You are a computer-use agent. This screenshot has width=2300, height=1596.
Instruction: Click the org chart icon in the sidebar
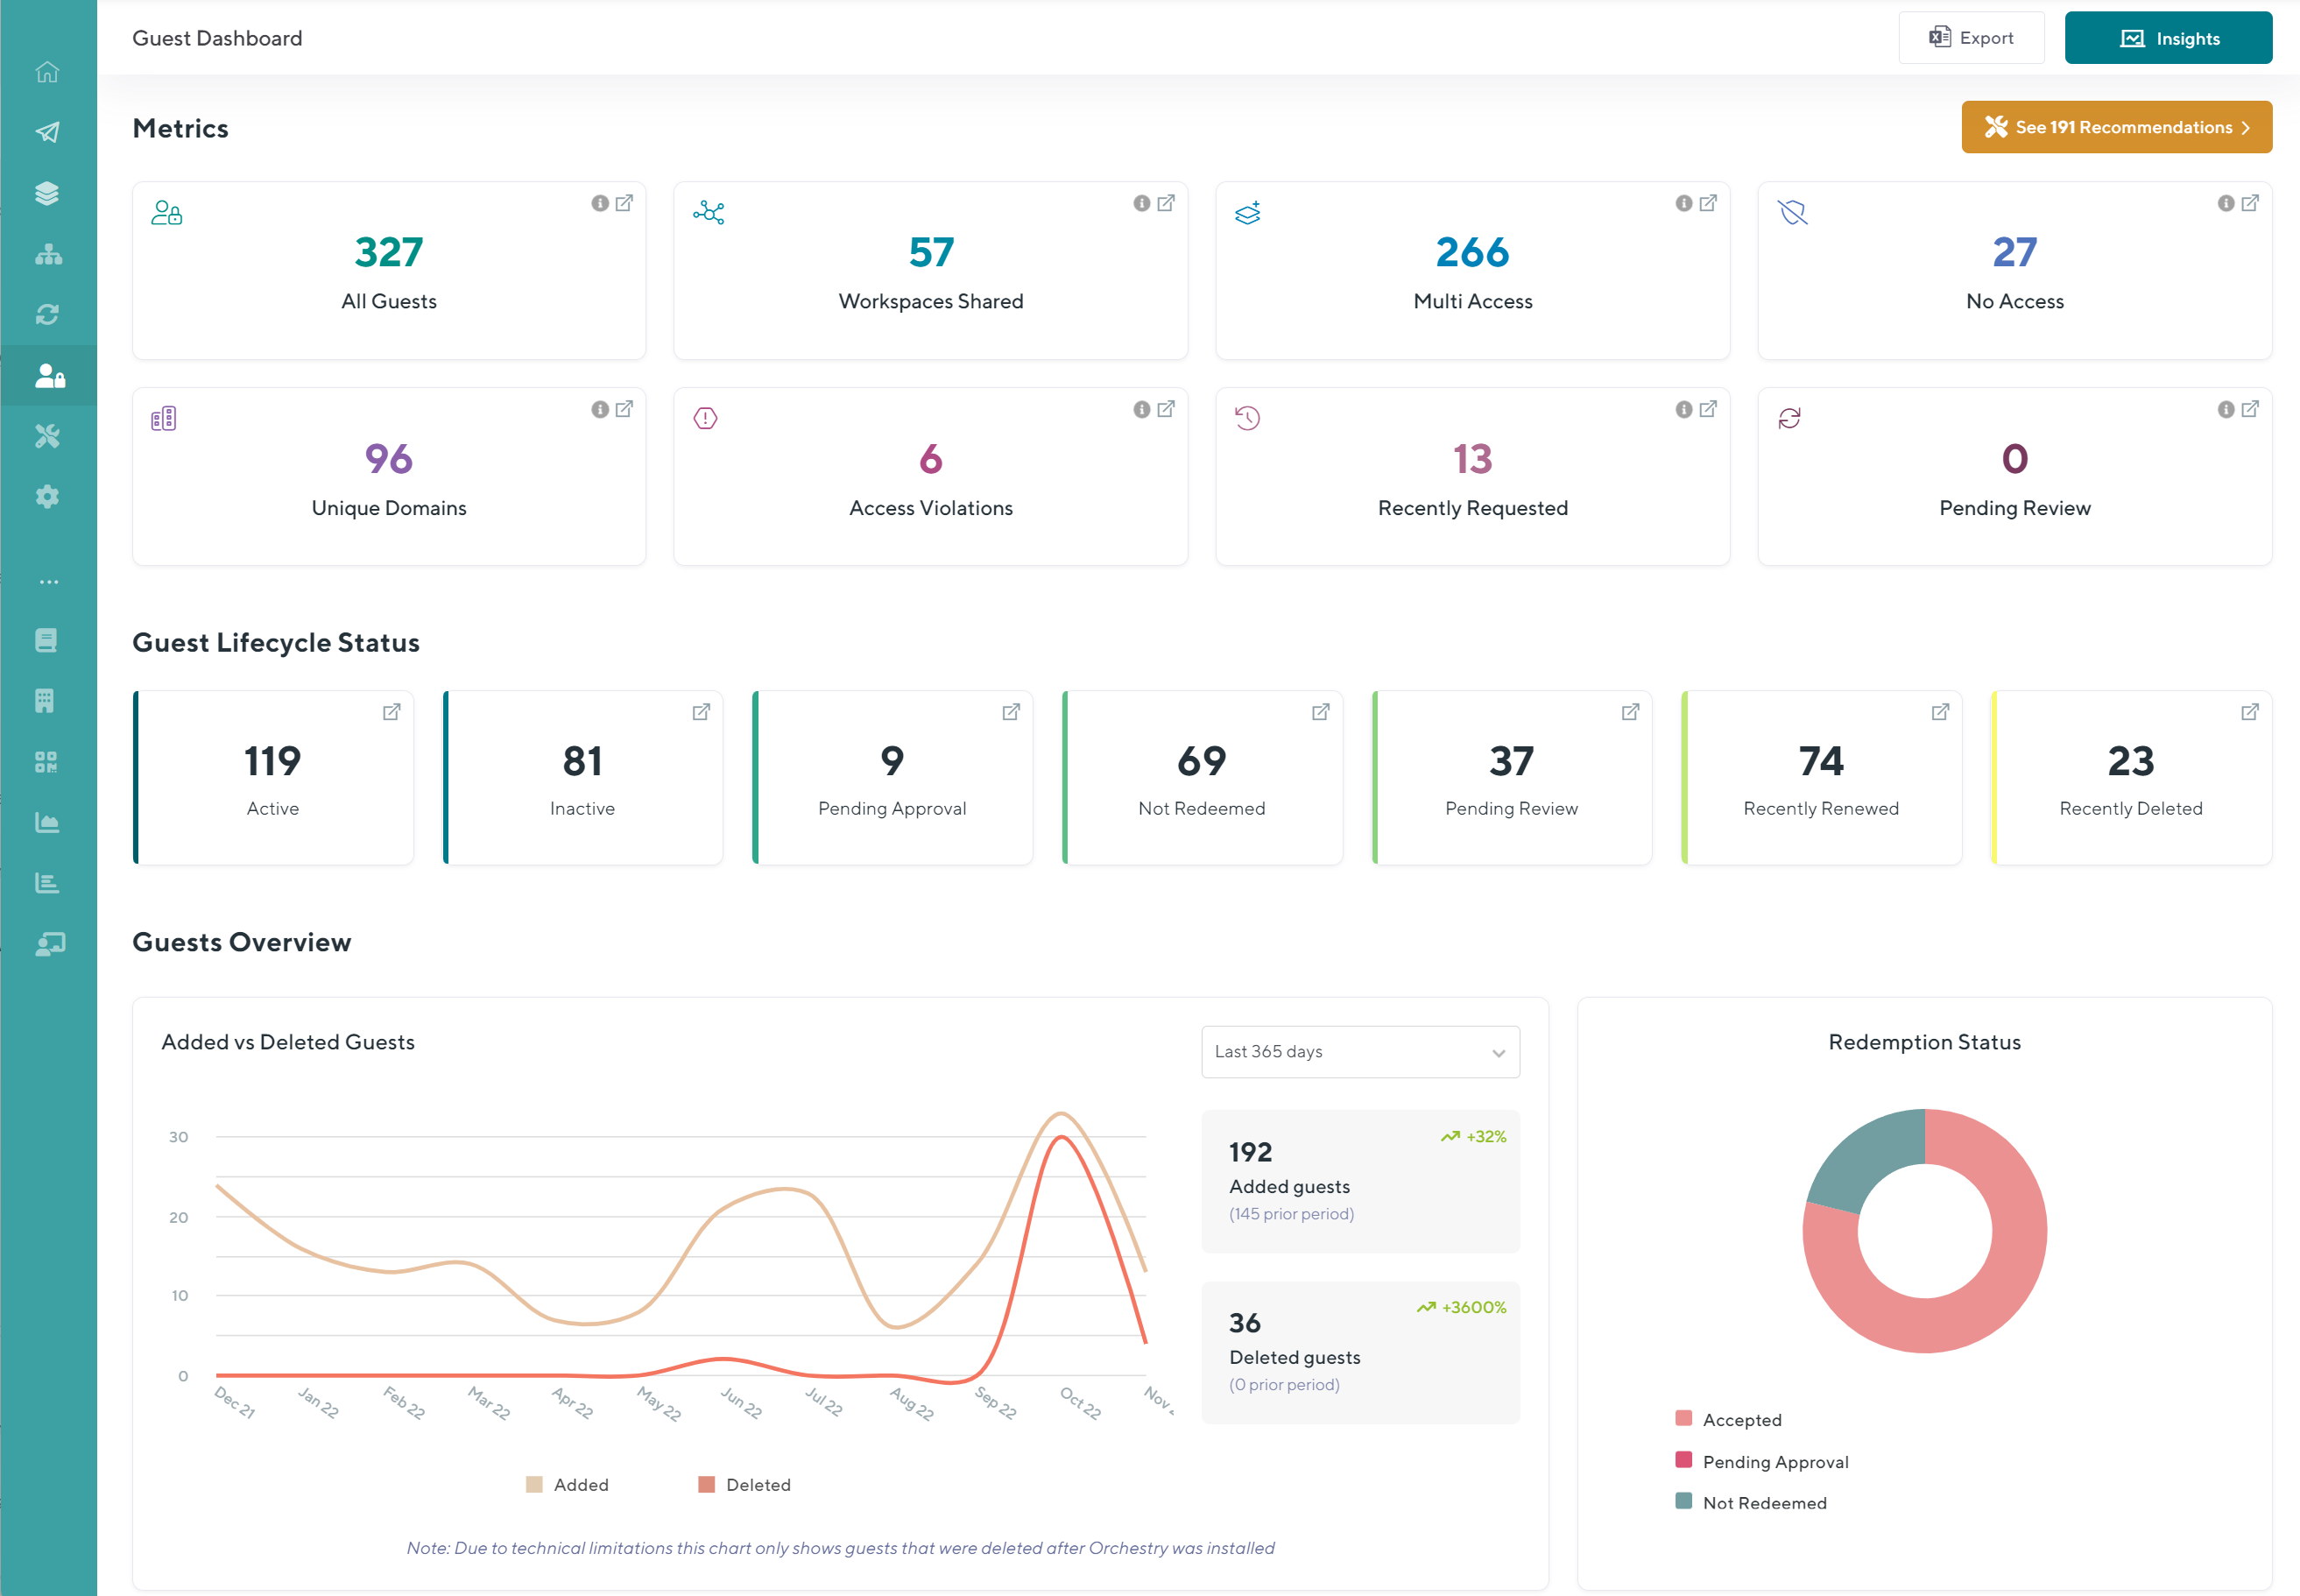pyautogui.click(x=47, y=255)
